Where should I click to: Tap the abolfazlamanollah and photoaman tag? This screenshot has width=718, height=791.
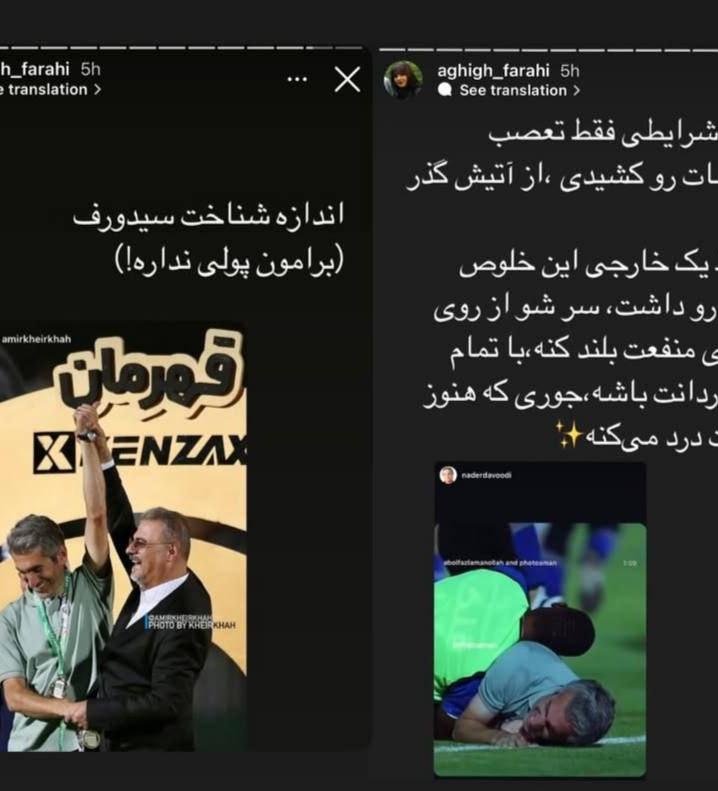coord(500,562)
